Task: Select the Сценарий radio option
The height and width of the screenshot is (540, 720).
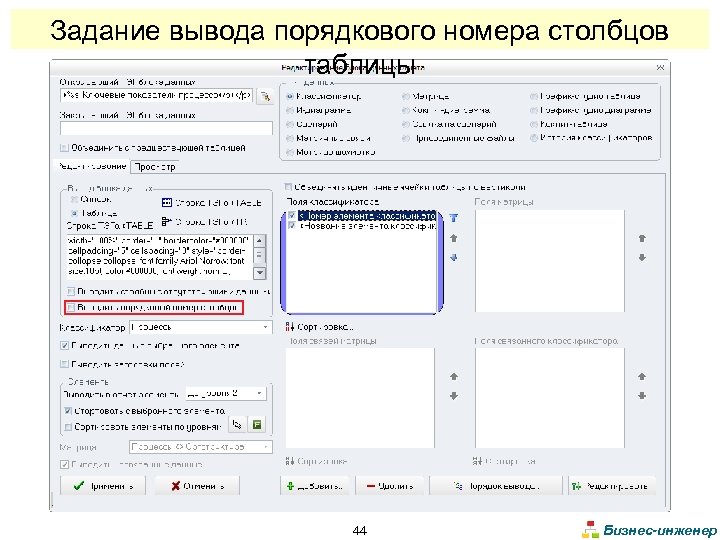Action: pos(290,124)
